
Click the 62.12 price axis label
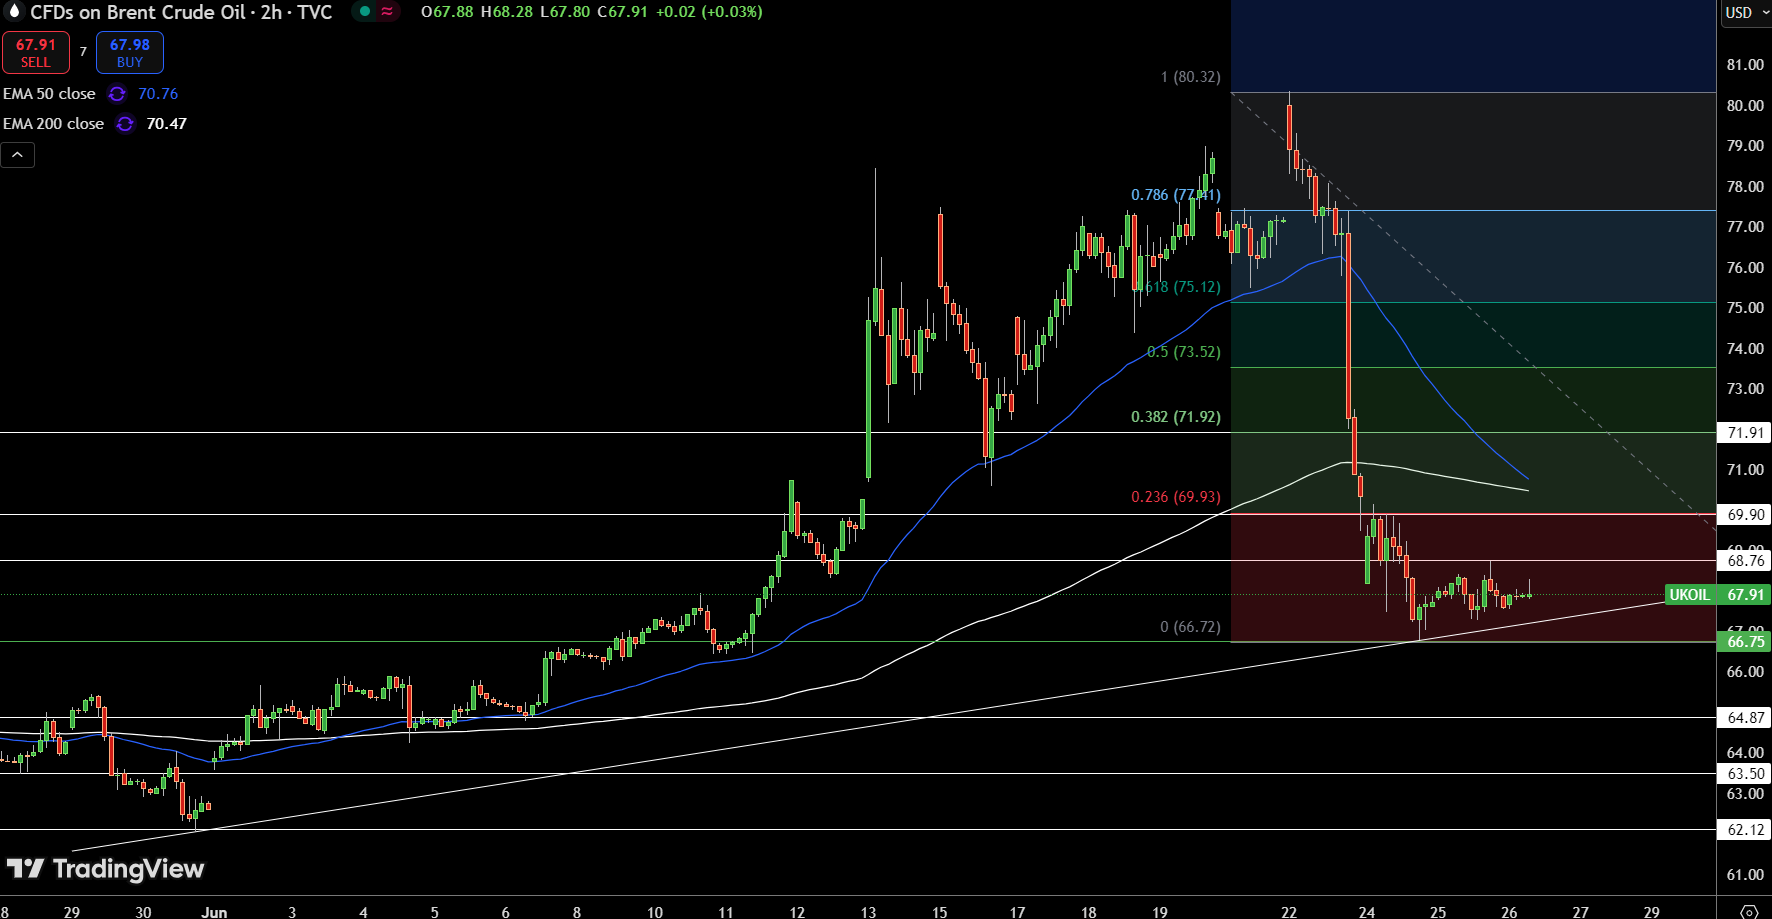pyautogui.click(x=1745, y=830)
